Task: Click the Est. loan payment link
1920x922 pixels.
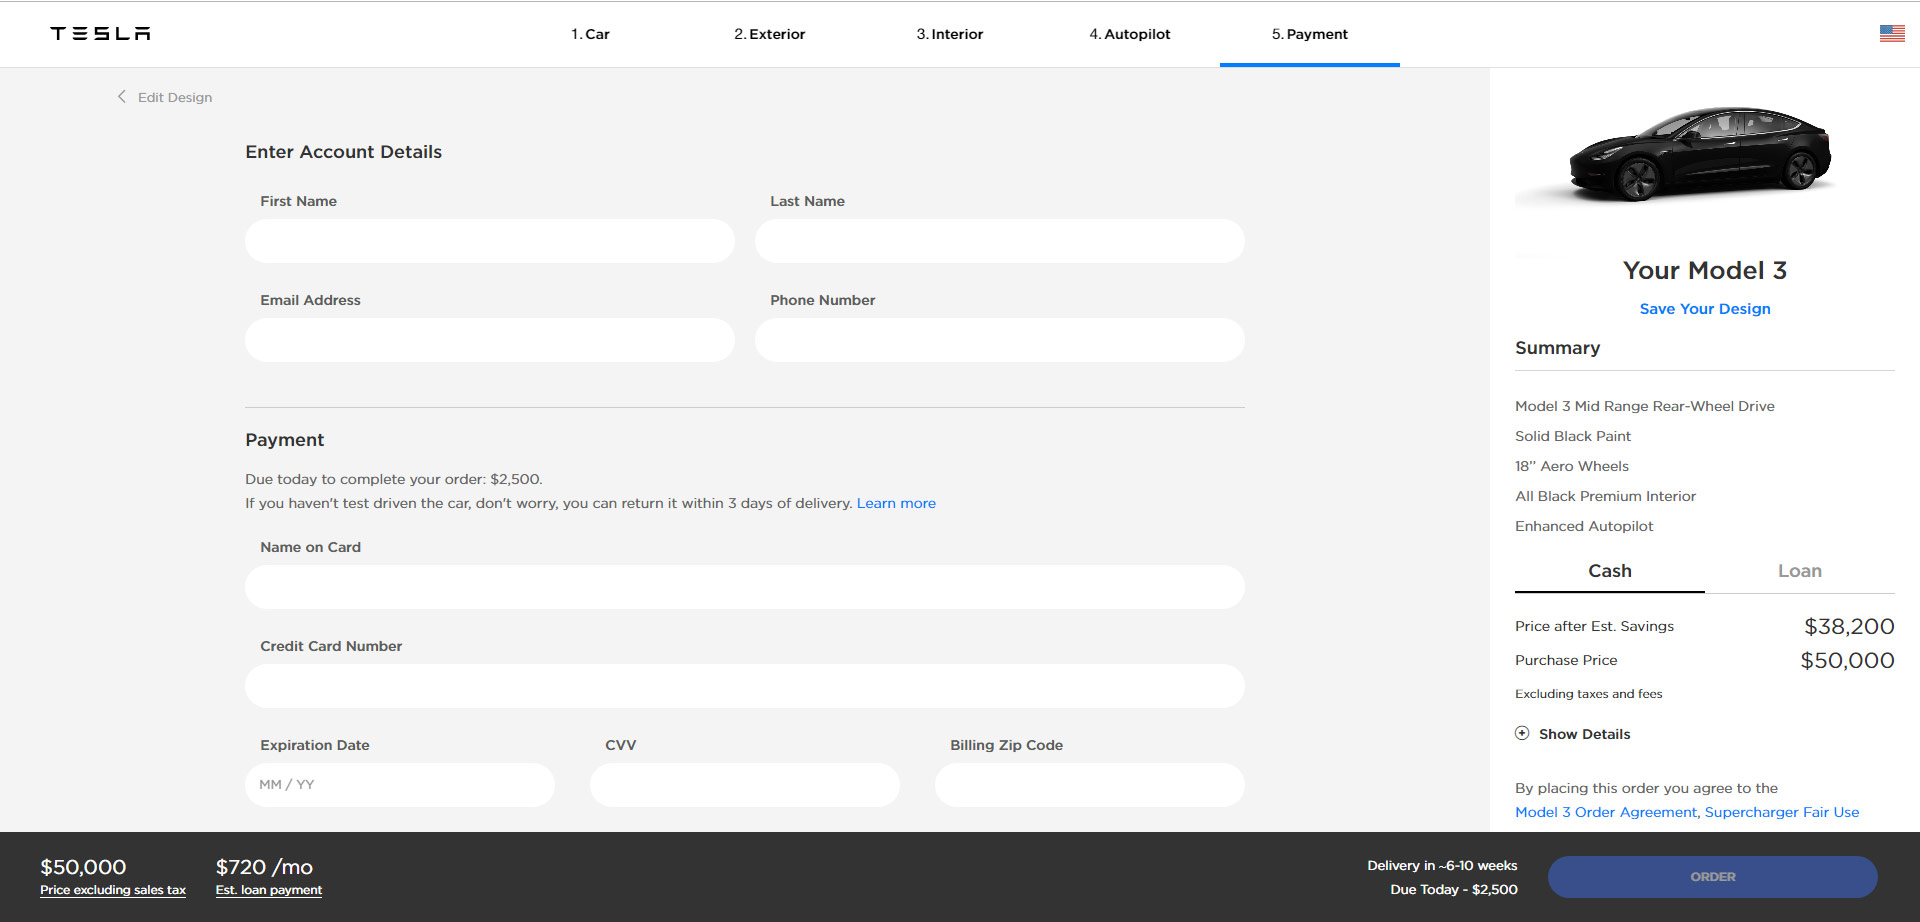Action: pyautogui.click(x=268, y=890)
